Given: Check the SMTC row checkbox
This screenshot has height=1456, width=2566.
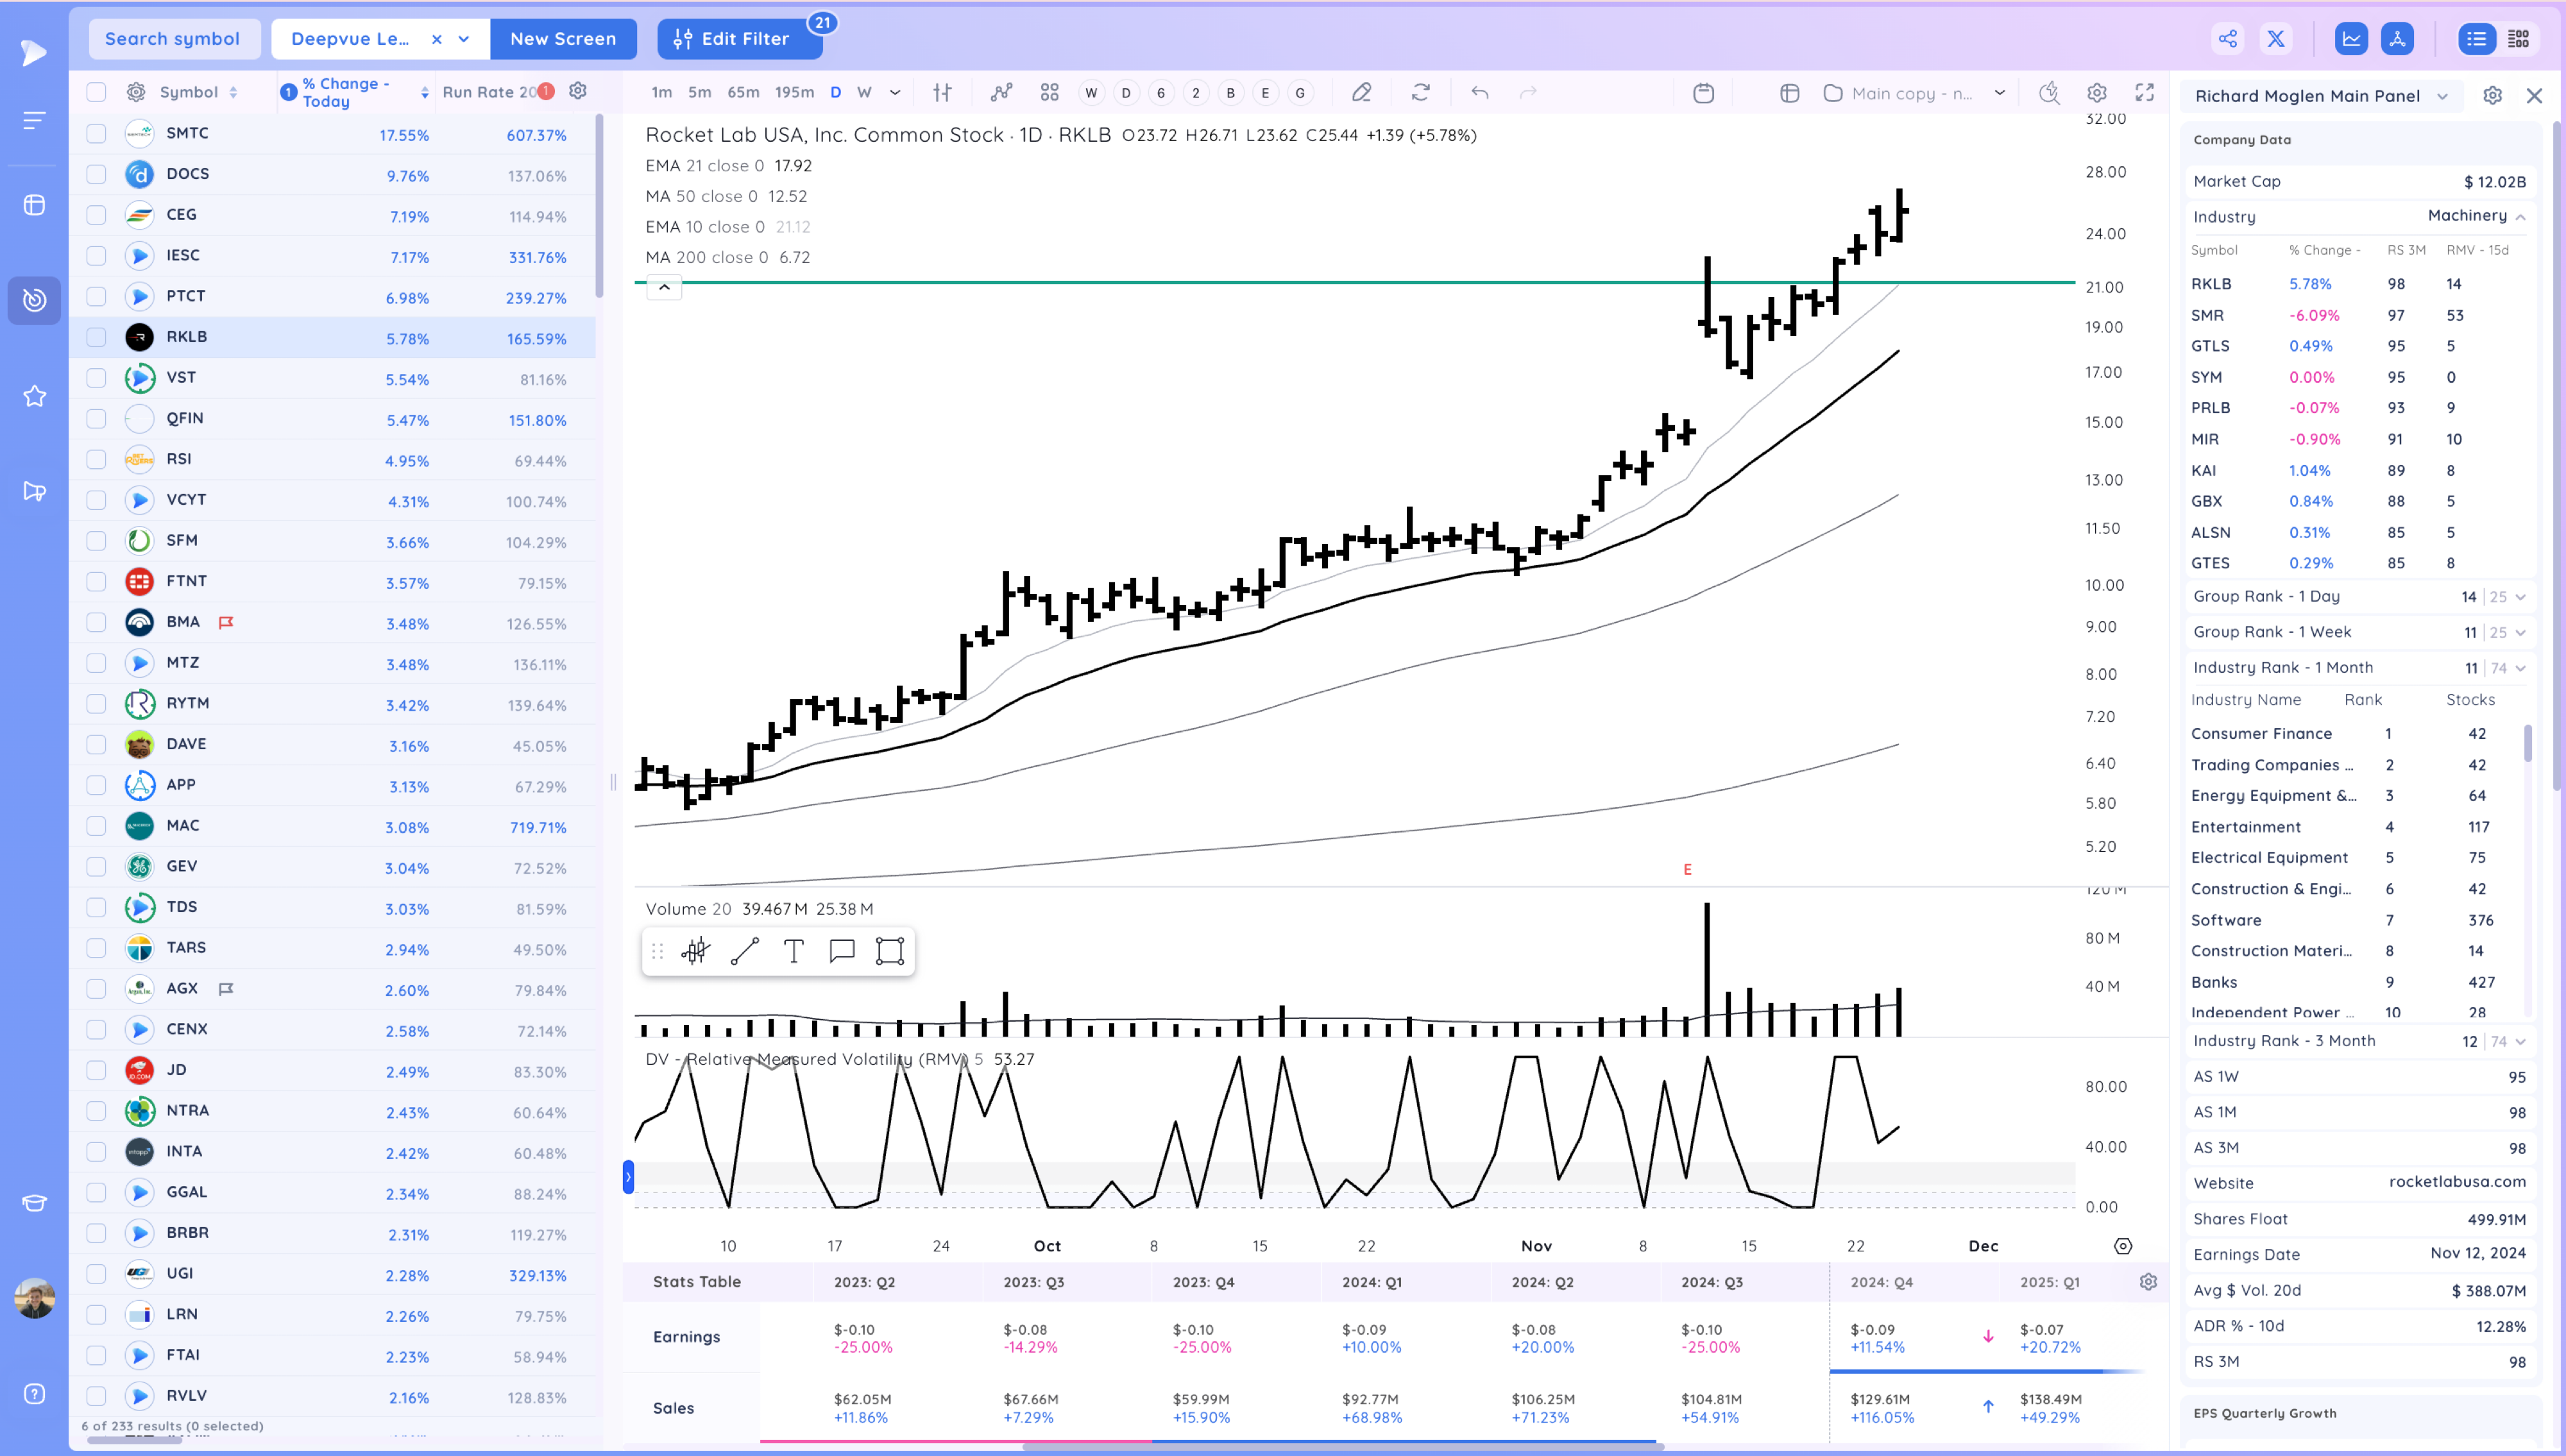Looking at the screenshot, I should tap(96, 133).
